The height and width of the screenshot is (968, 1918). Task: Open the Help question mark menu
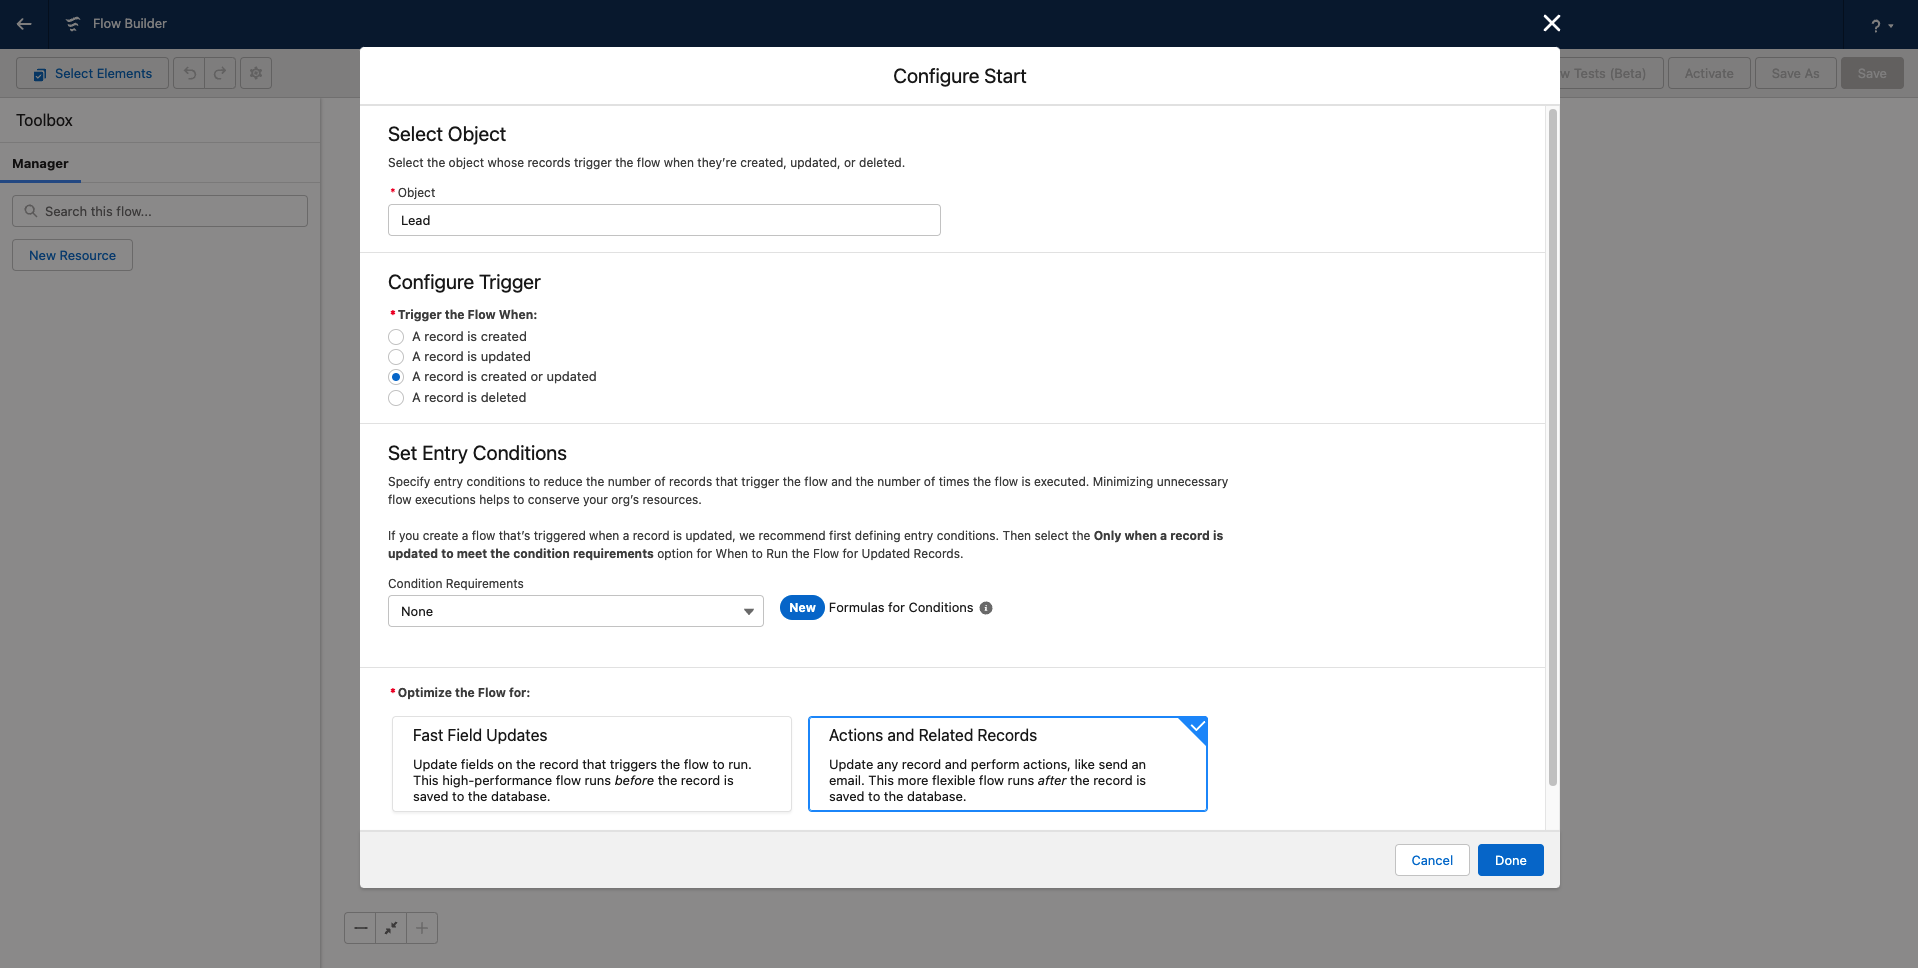[x=1875, y=24]
